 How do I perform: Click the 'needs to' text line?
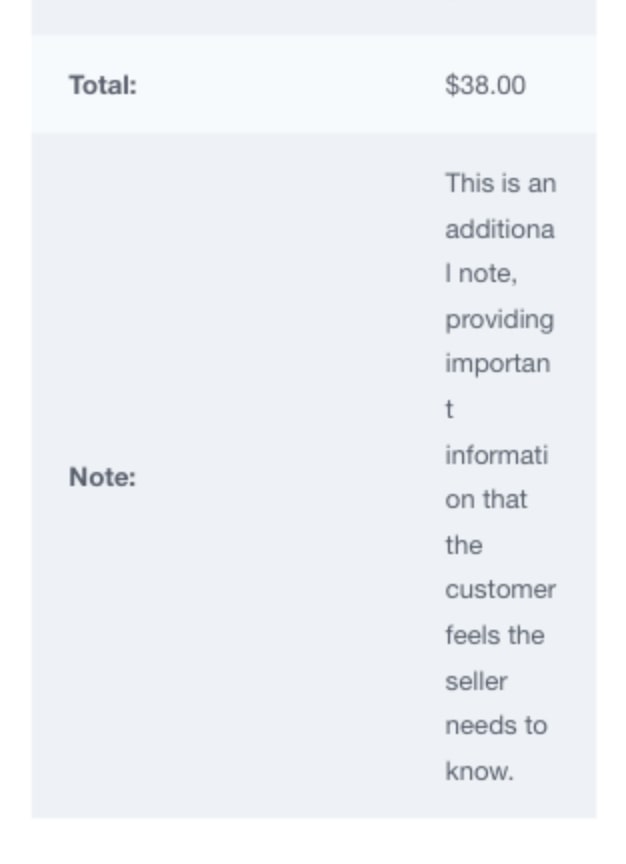[496, 726]
